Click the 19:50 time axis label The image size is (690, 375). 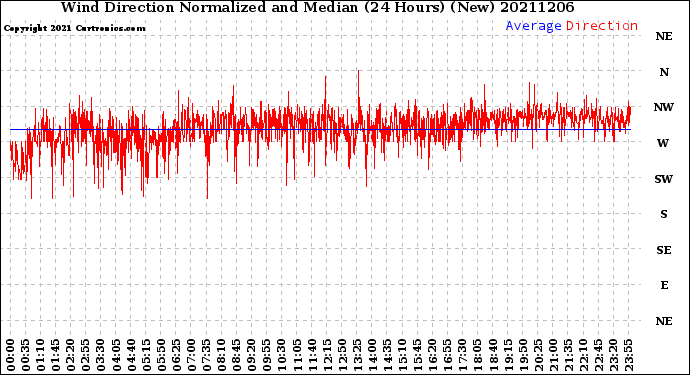click(x=523, y=355)
